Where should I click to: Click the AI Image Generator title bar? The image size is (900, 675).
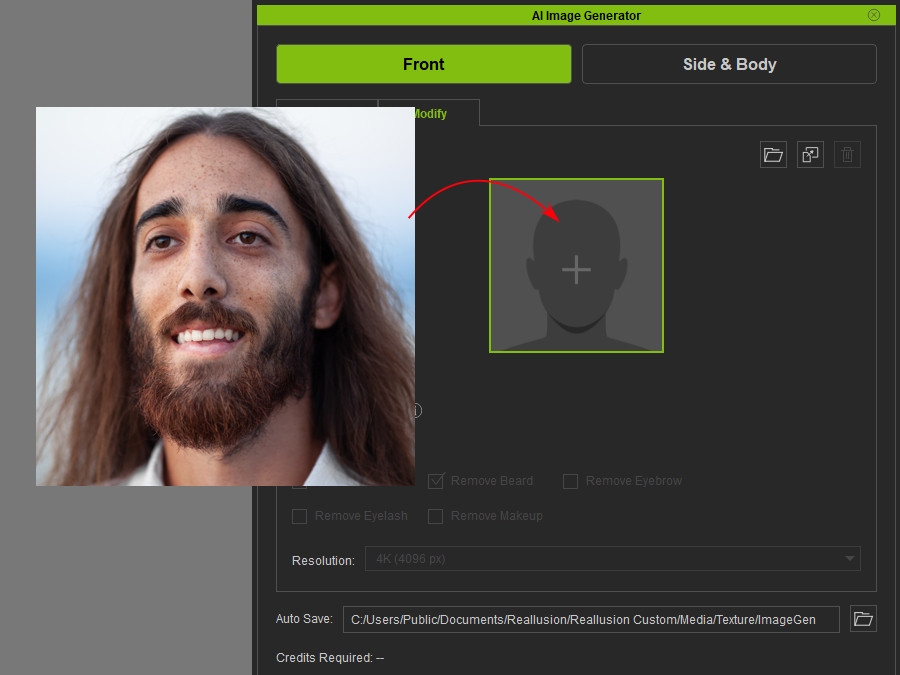click(576, 15)
